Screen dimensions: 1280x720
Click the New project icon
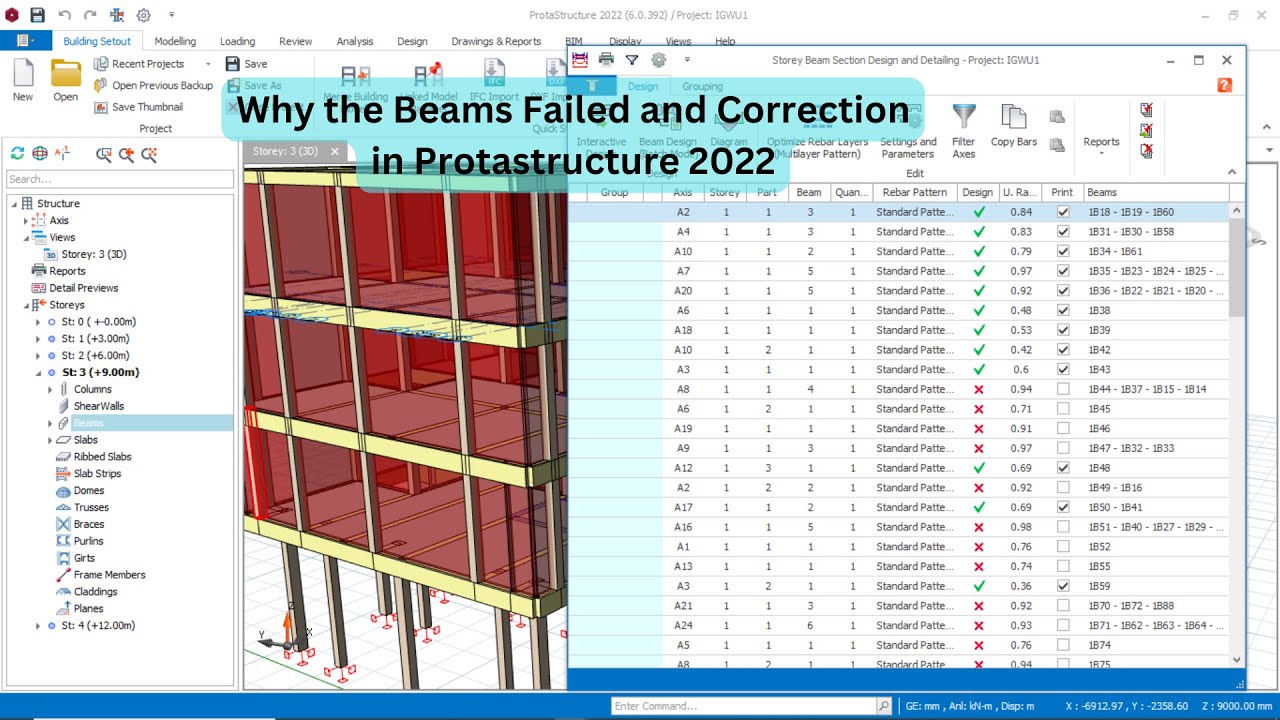[23, 73]
